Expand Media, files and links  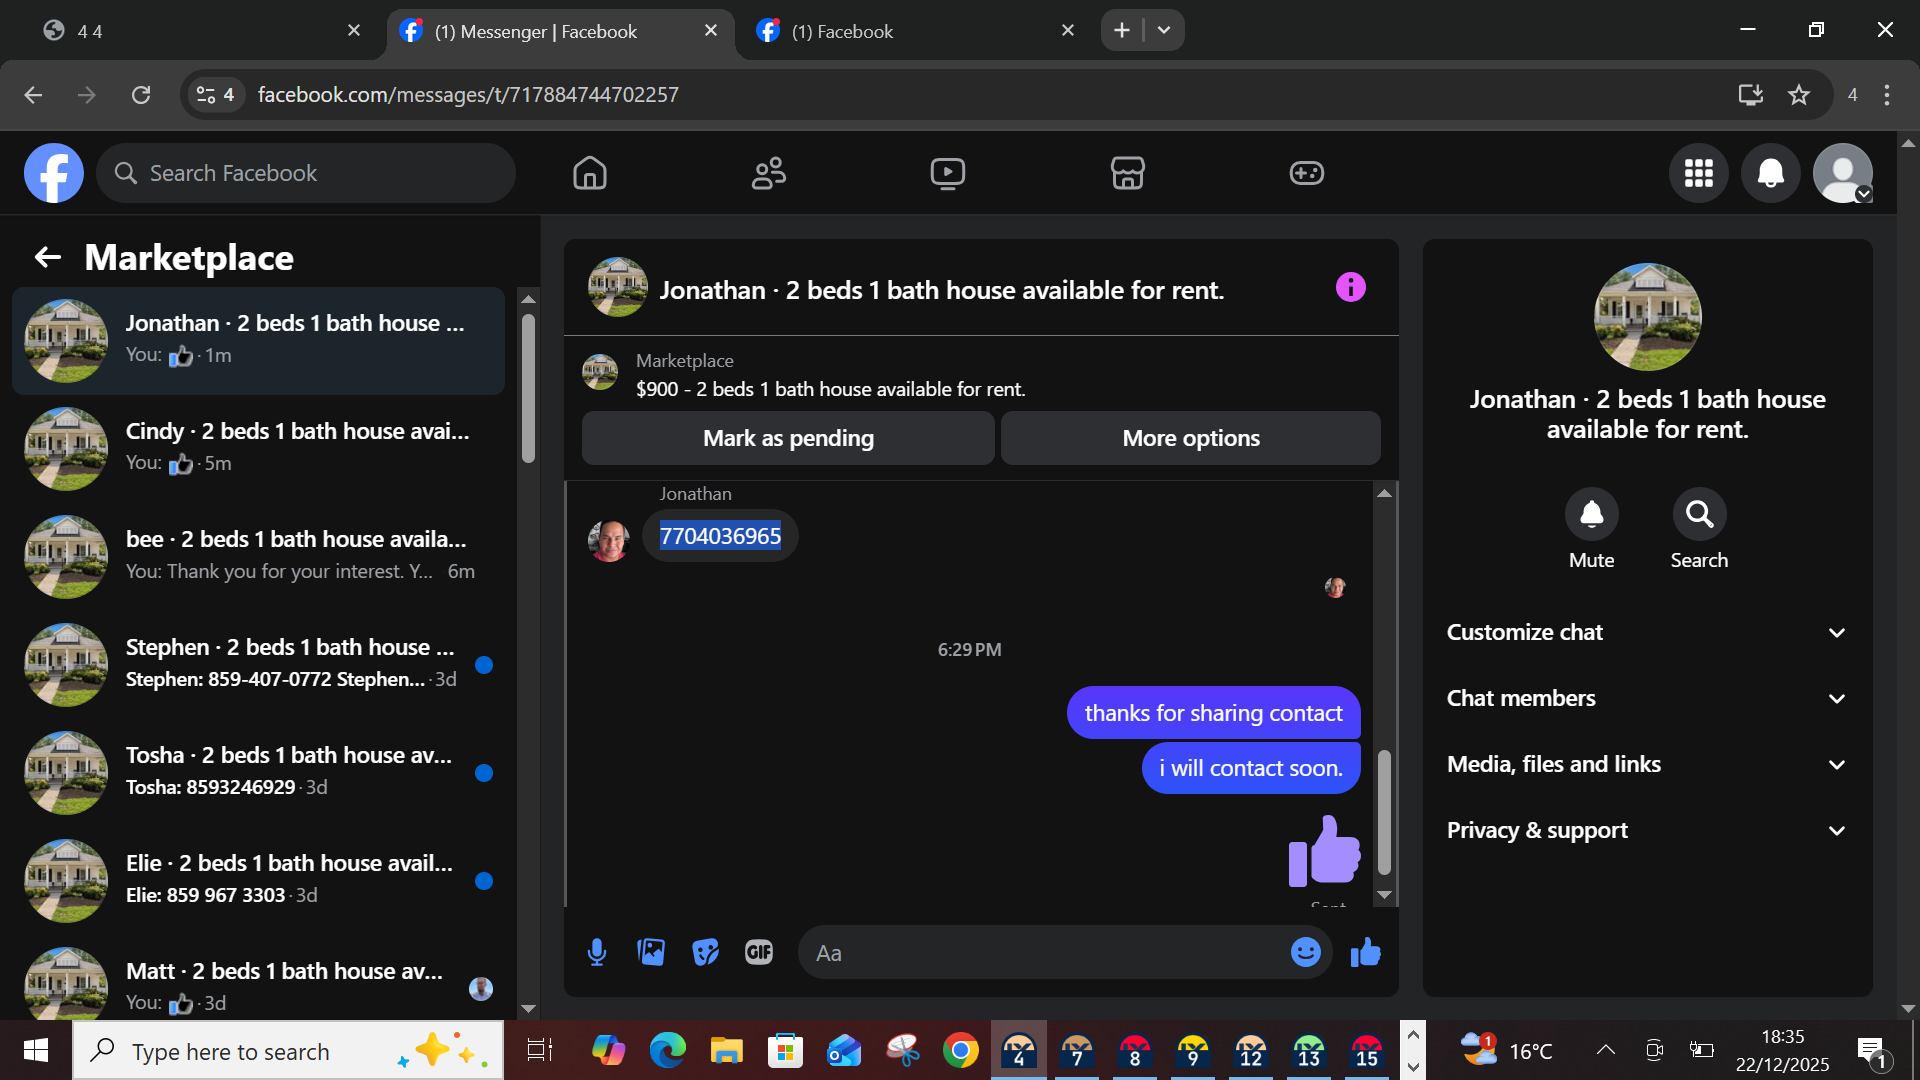click(x=1646, y=764)
